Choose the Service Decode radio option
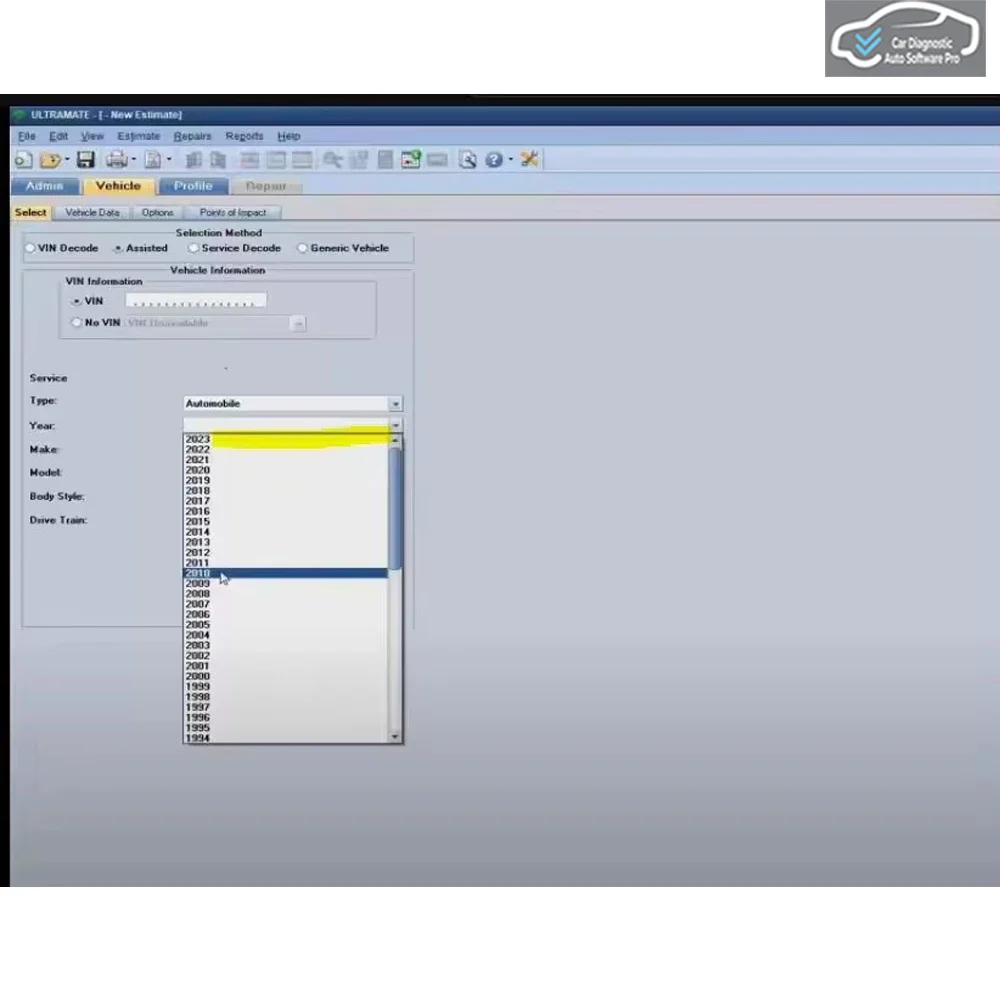The width and height of the screenshot is (1000, 1000). coord(193,248)
